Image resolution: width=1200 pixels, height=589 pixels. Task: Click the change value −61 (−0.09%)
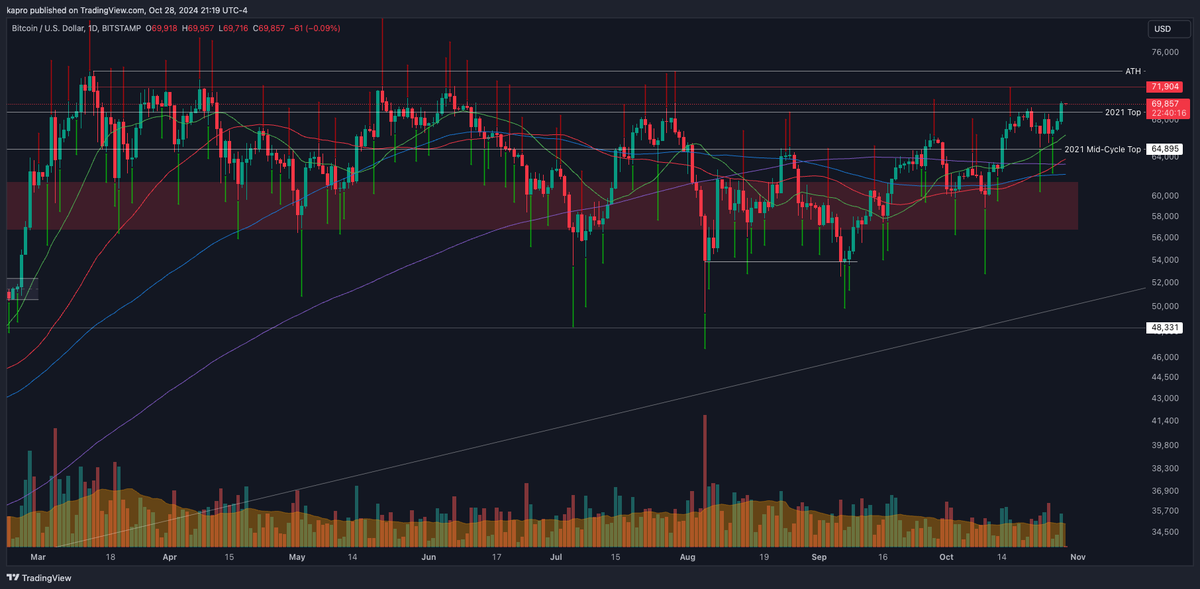click(x=315, y=28)
